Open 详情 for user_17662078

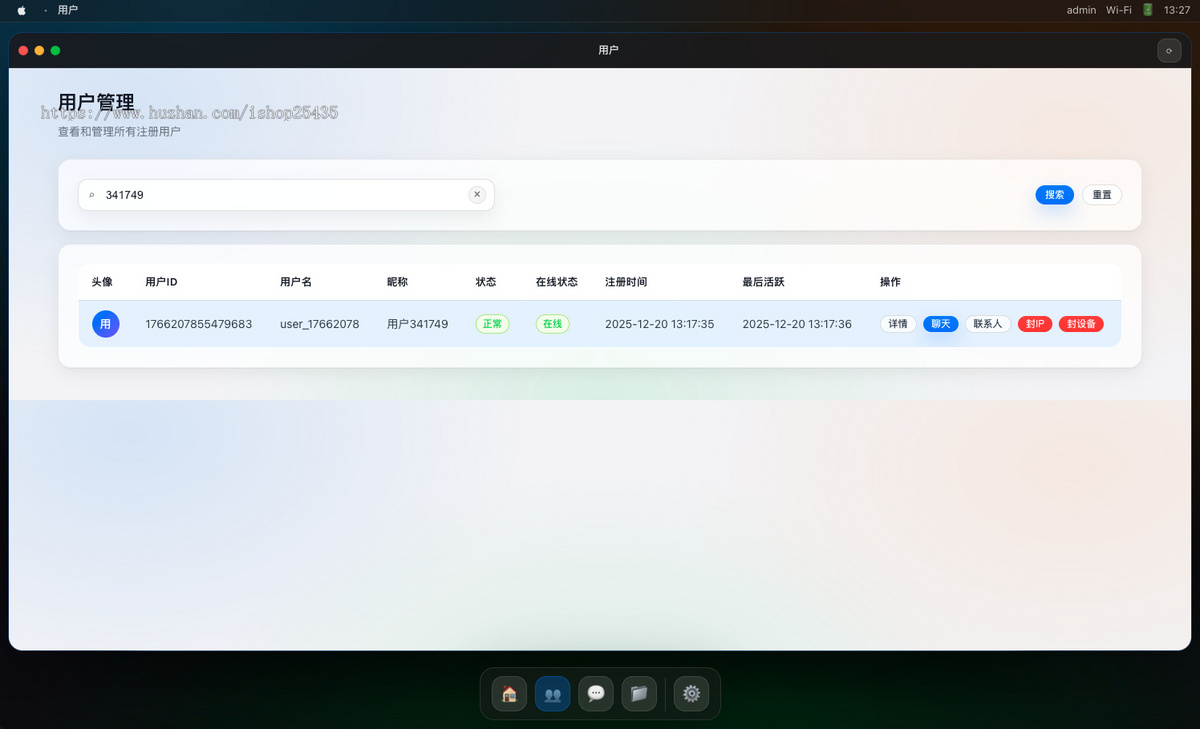898,324
